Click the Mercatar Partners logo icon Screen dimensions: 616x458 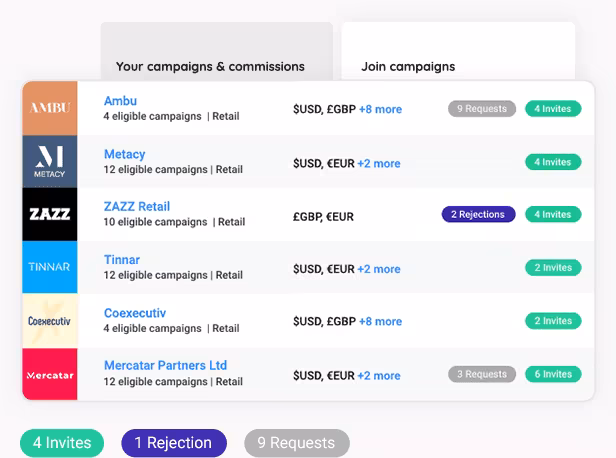49,375
